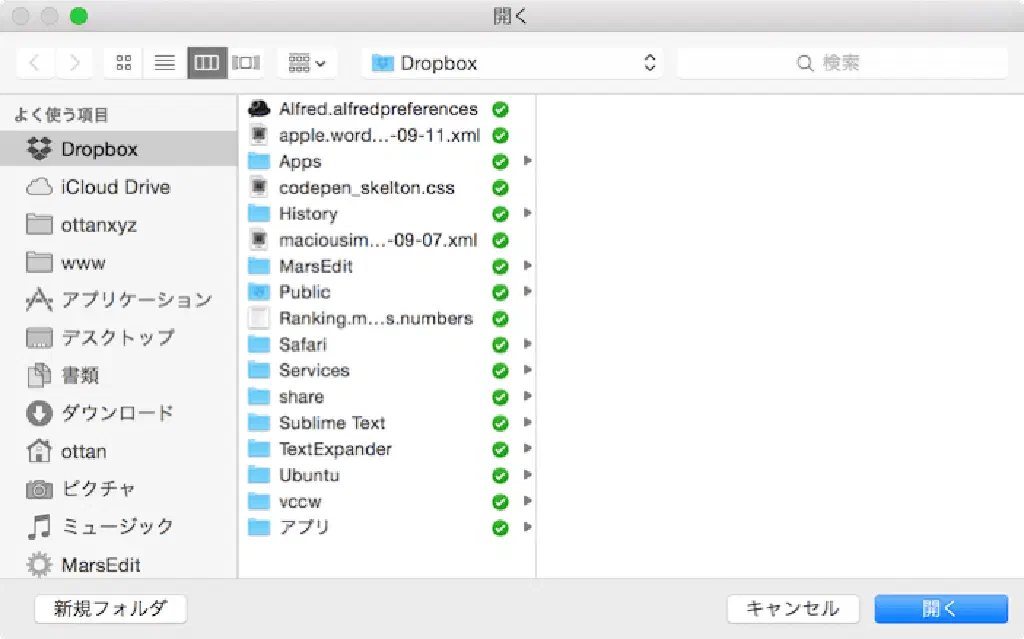The width and height of the screenshot is (1024, 639).
Task: Click the ピクチャ camera icon
Action: tap(39, 489)
